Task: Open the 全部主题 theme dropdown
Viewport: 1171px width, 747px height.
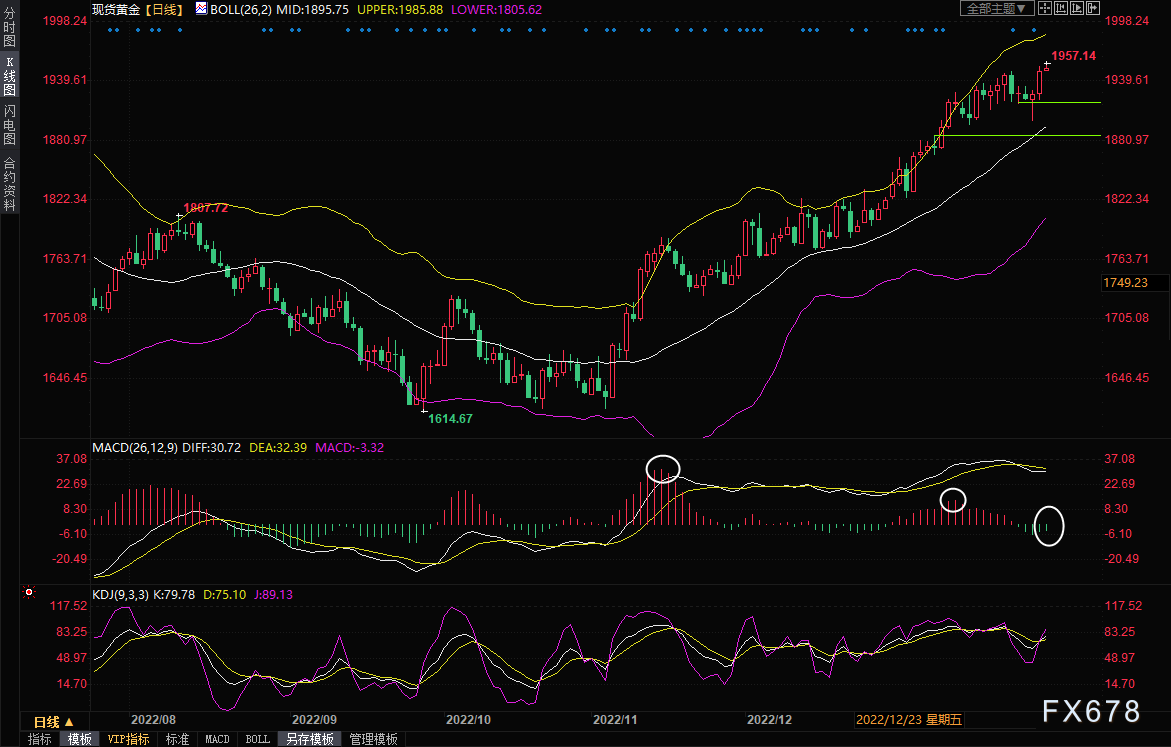Action: pyautogui.click(x=993, y=8)
